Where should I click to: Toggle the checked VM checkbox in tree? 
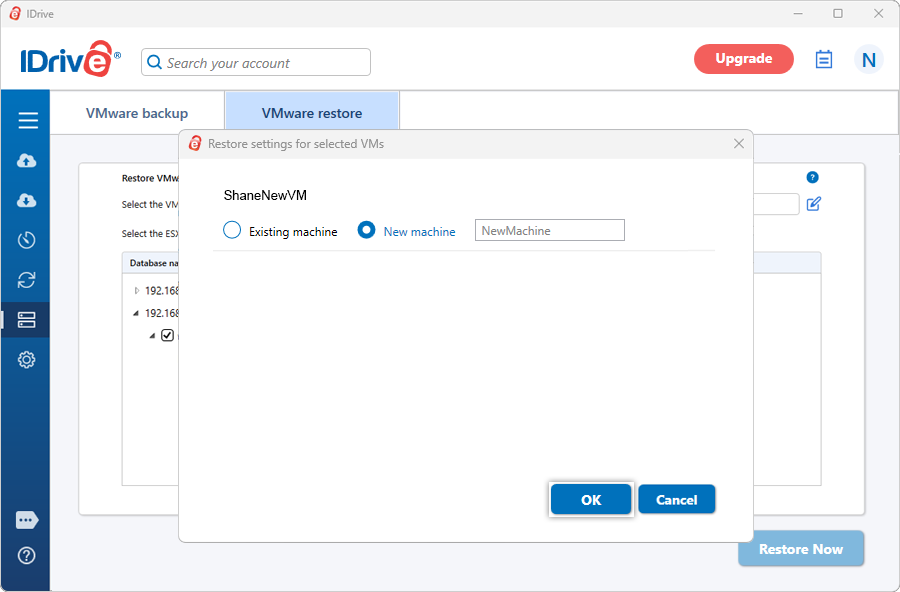(167, 335)
